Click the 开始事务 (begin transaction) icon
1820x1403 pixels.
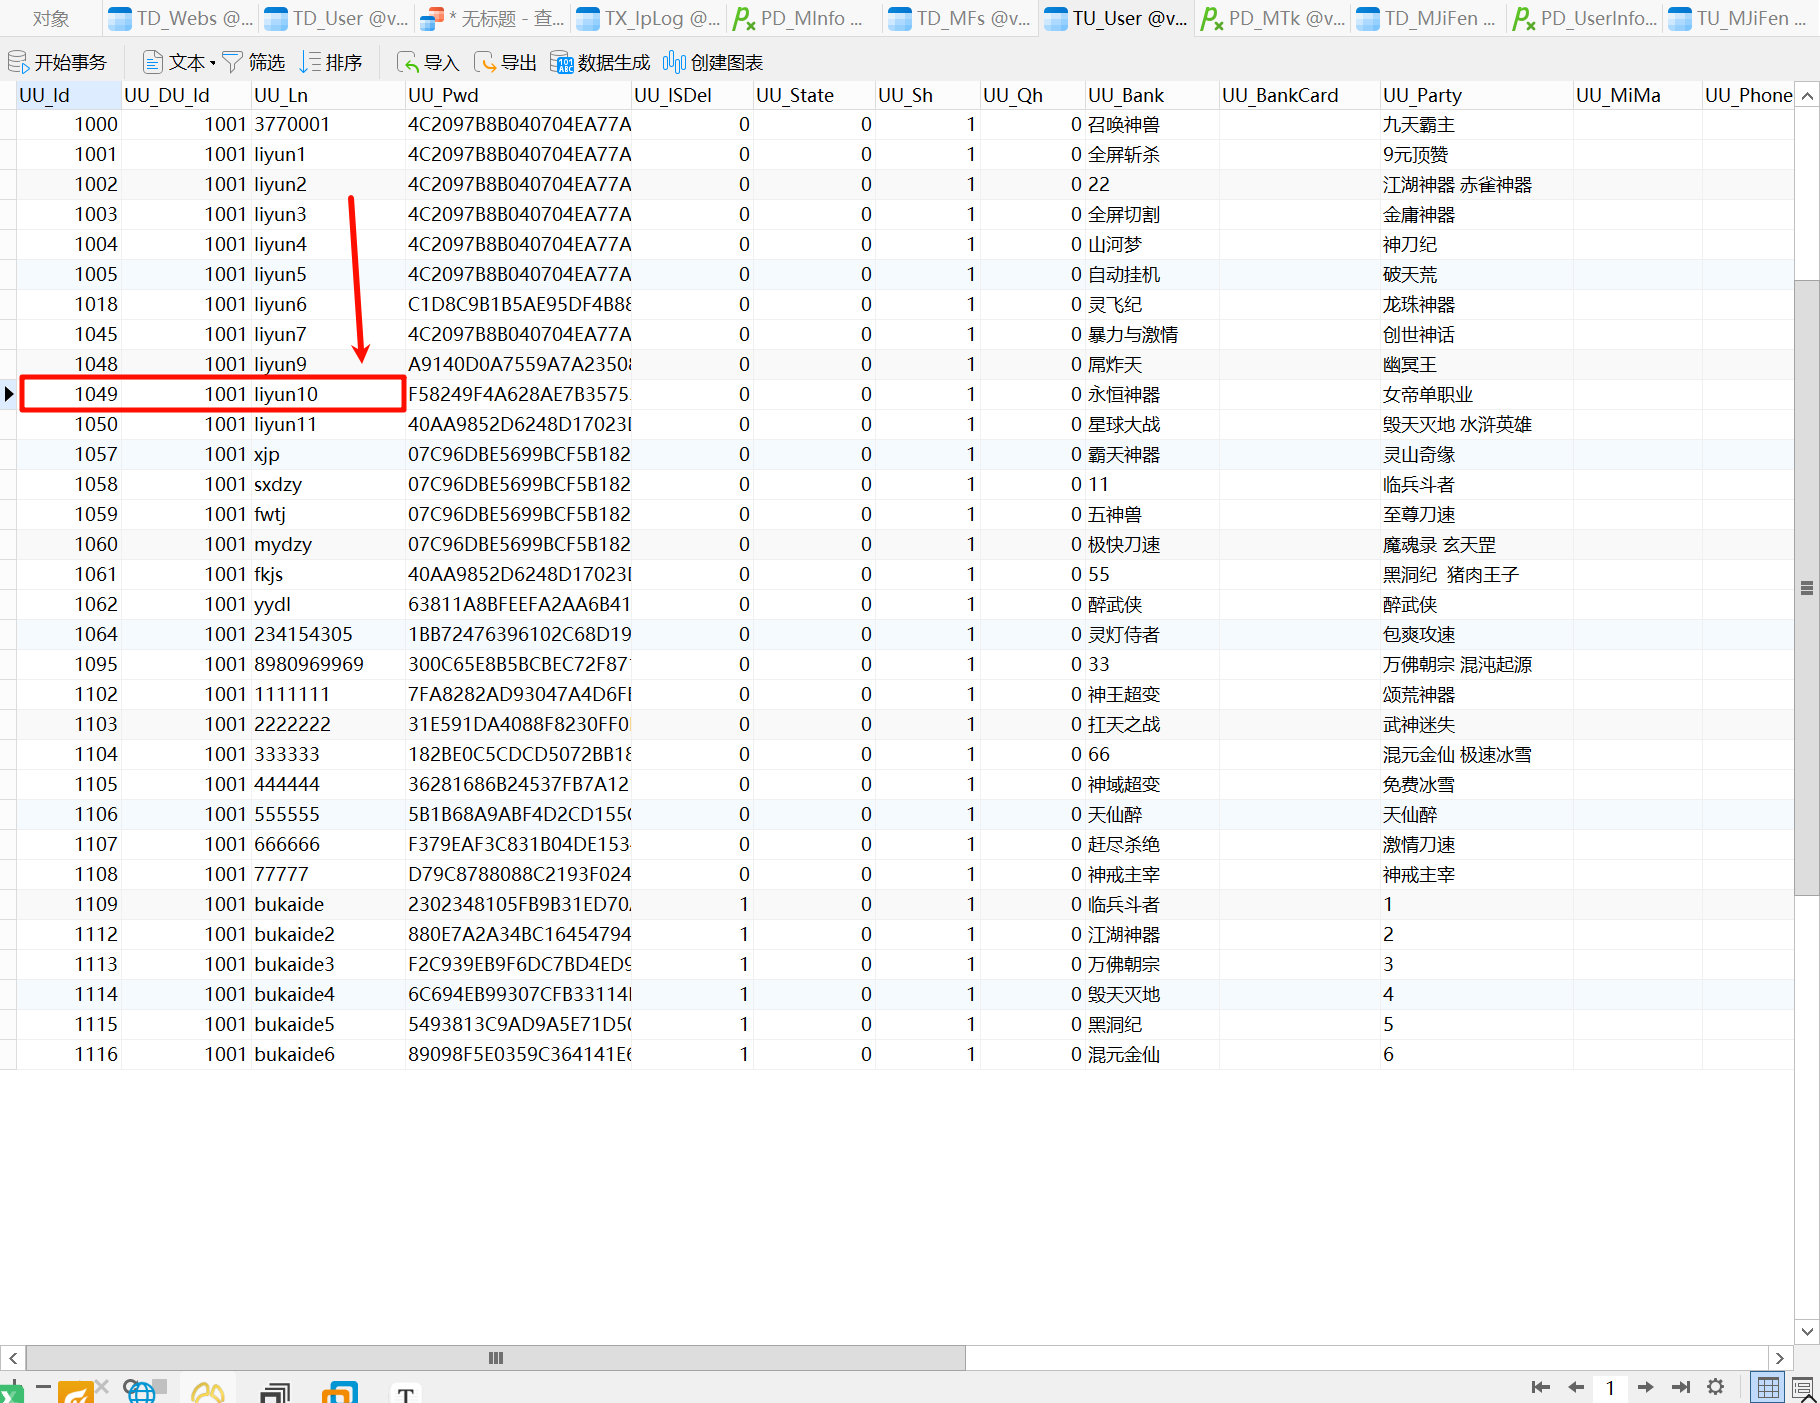[x=18, y=63]
